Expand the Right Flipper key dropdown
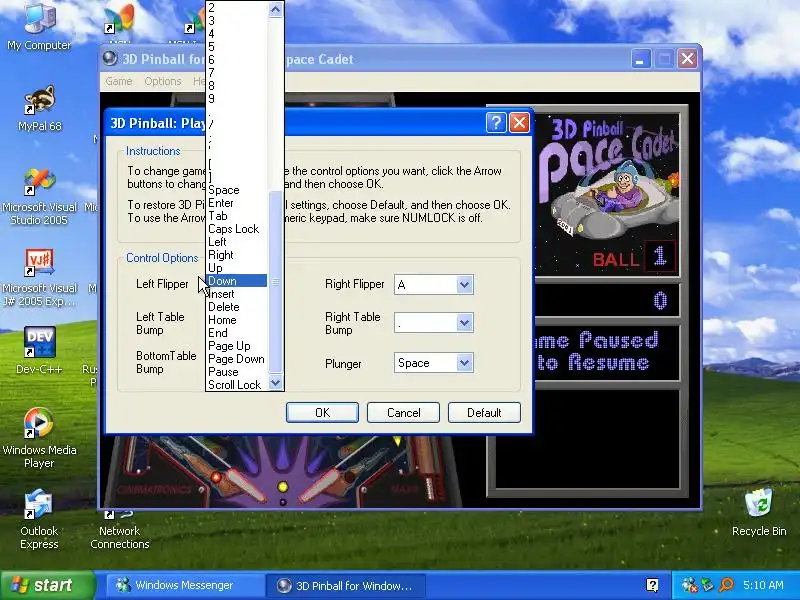 tap(464, 285)
